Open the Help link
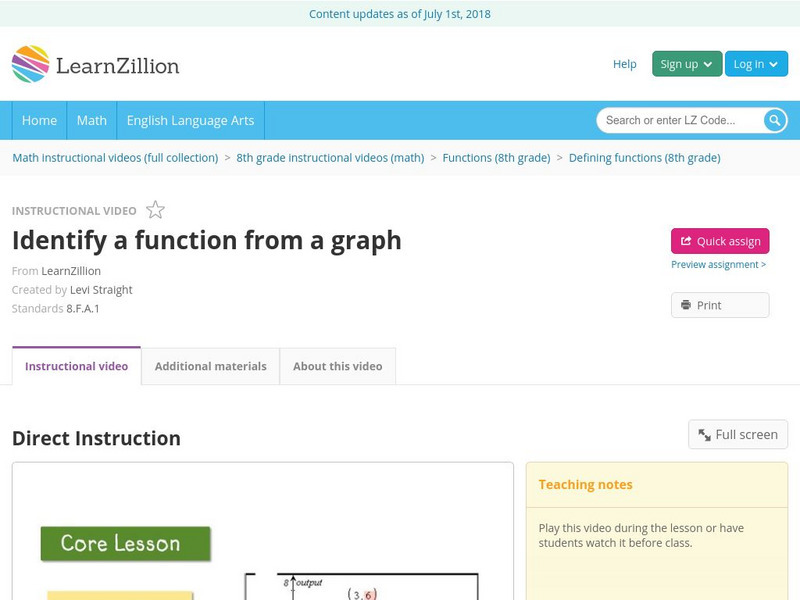This screenshot has width=800, height=600. pyautogui.click(x=624, y=64)
